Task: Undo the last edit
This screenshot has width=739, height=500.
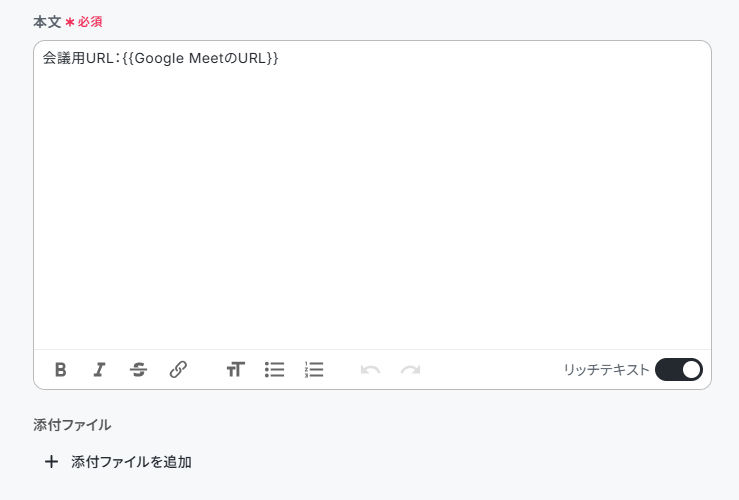Action: pos(370,370)
